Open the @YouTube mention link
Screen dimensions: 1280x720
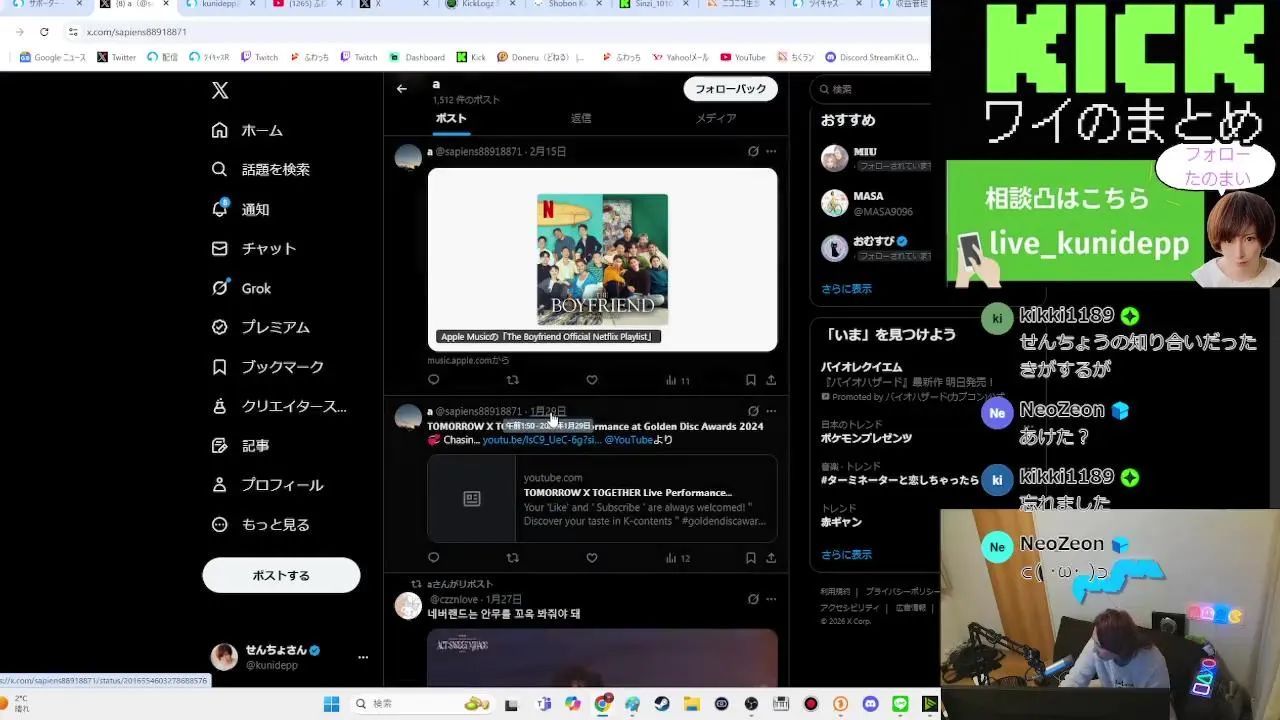tap(628, 440)
